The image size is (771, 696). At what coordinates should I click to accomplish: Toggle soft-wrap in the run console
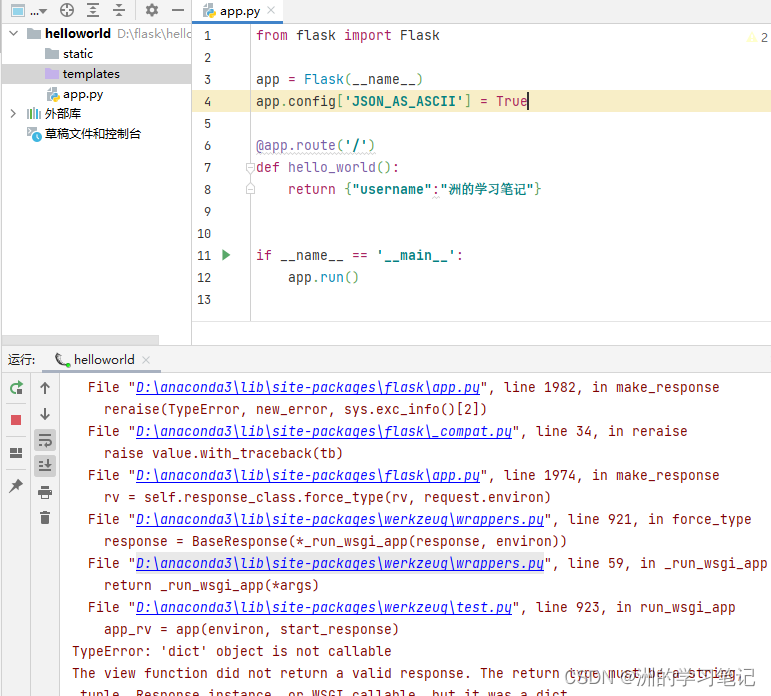(x=45, y=440)
